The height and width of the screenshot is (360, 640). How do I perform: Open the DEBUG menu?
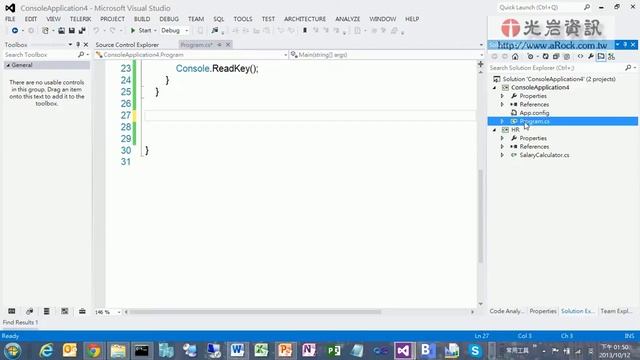coord(169,19)
